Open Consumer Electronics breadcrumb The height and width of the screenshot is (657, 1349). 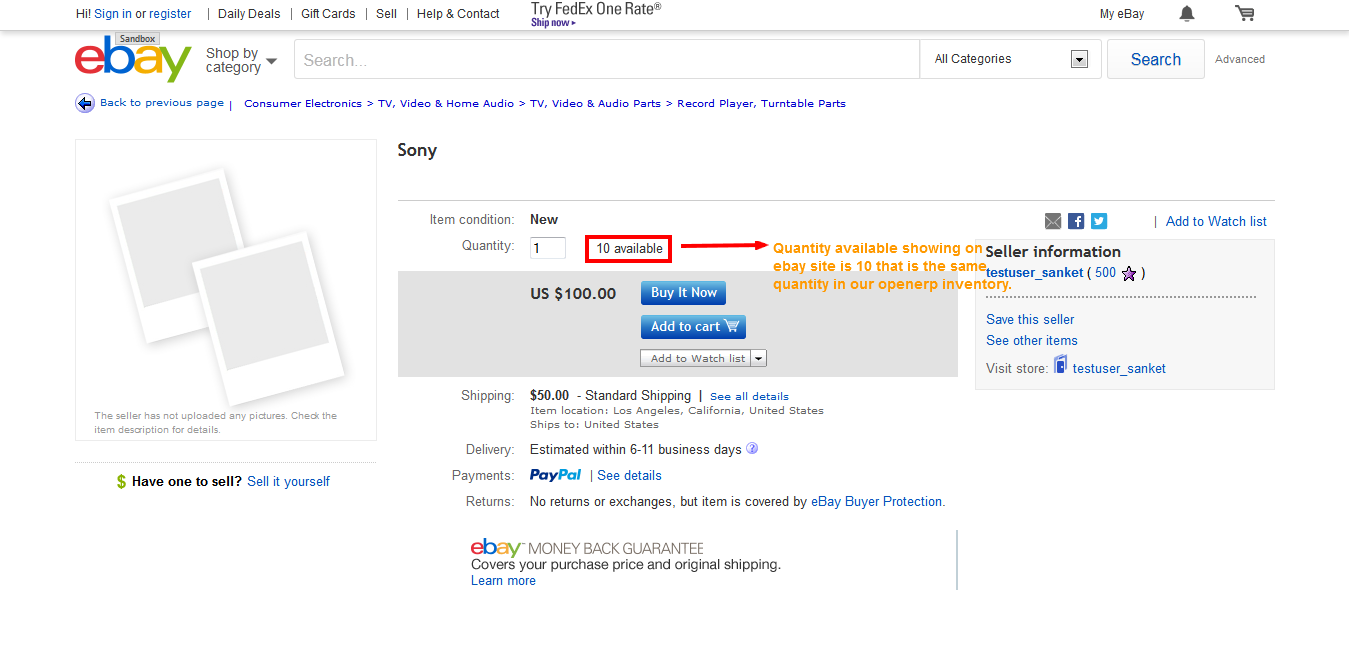coord(303,103)
